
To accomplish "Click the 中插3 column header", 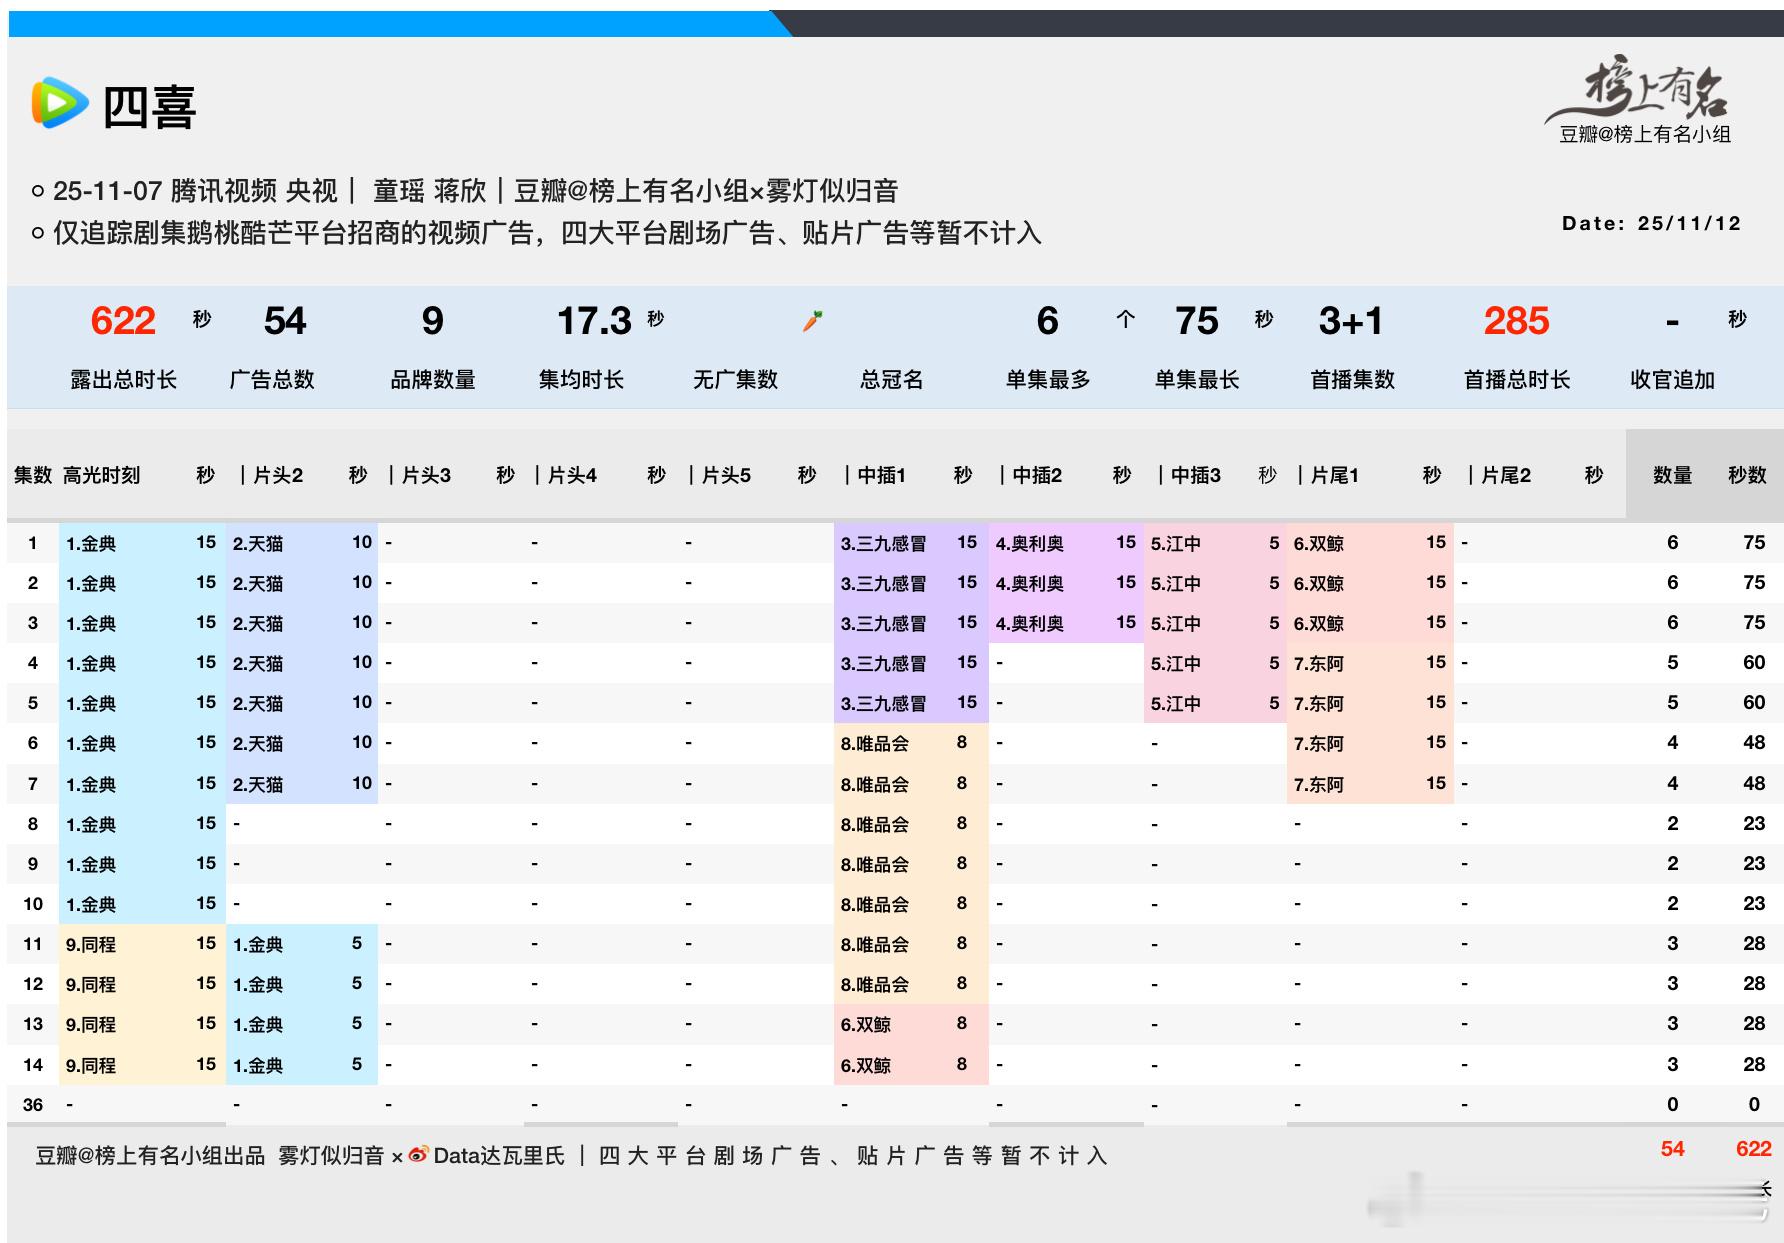I will [1196, 475].
